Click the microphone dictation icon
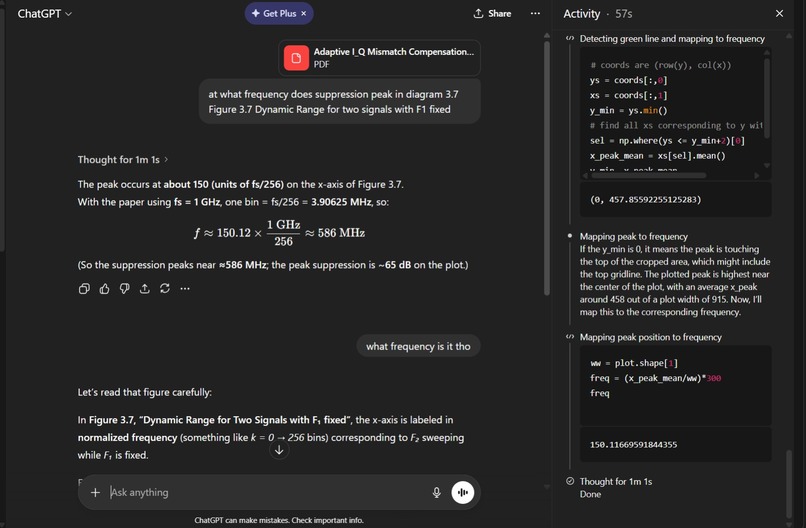This screenshot has width=806, height=528. pos(436,493)
